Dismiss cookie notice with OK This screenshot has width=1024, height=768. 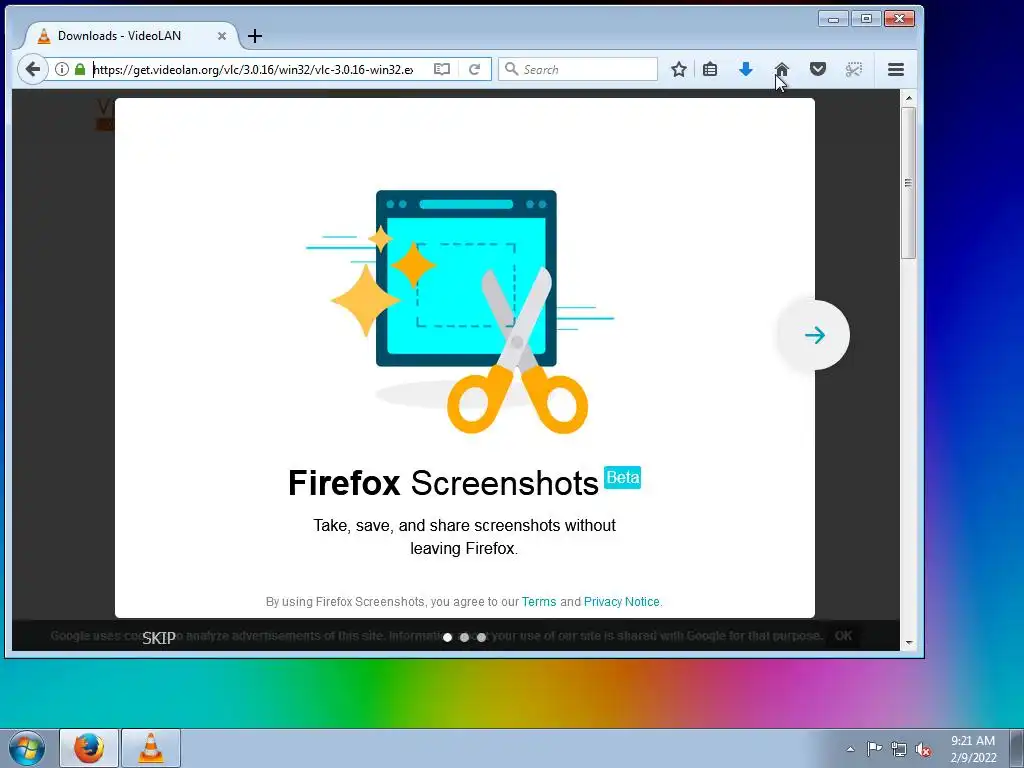coord(843,635)
